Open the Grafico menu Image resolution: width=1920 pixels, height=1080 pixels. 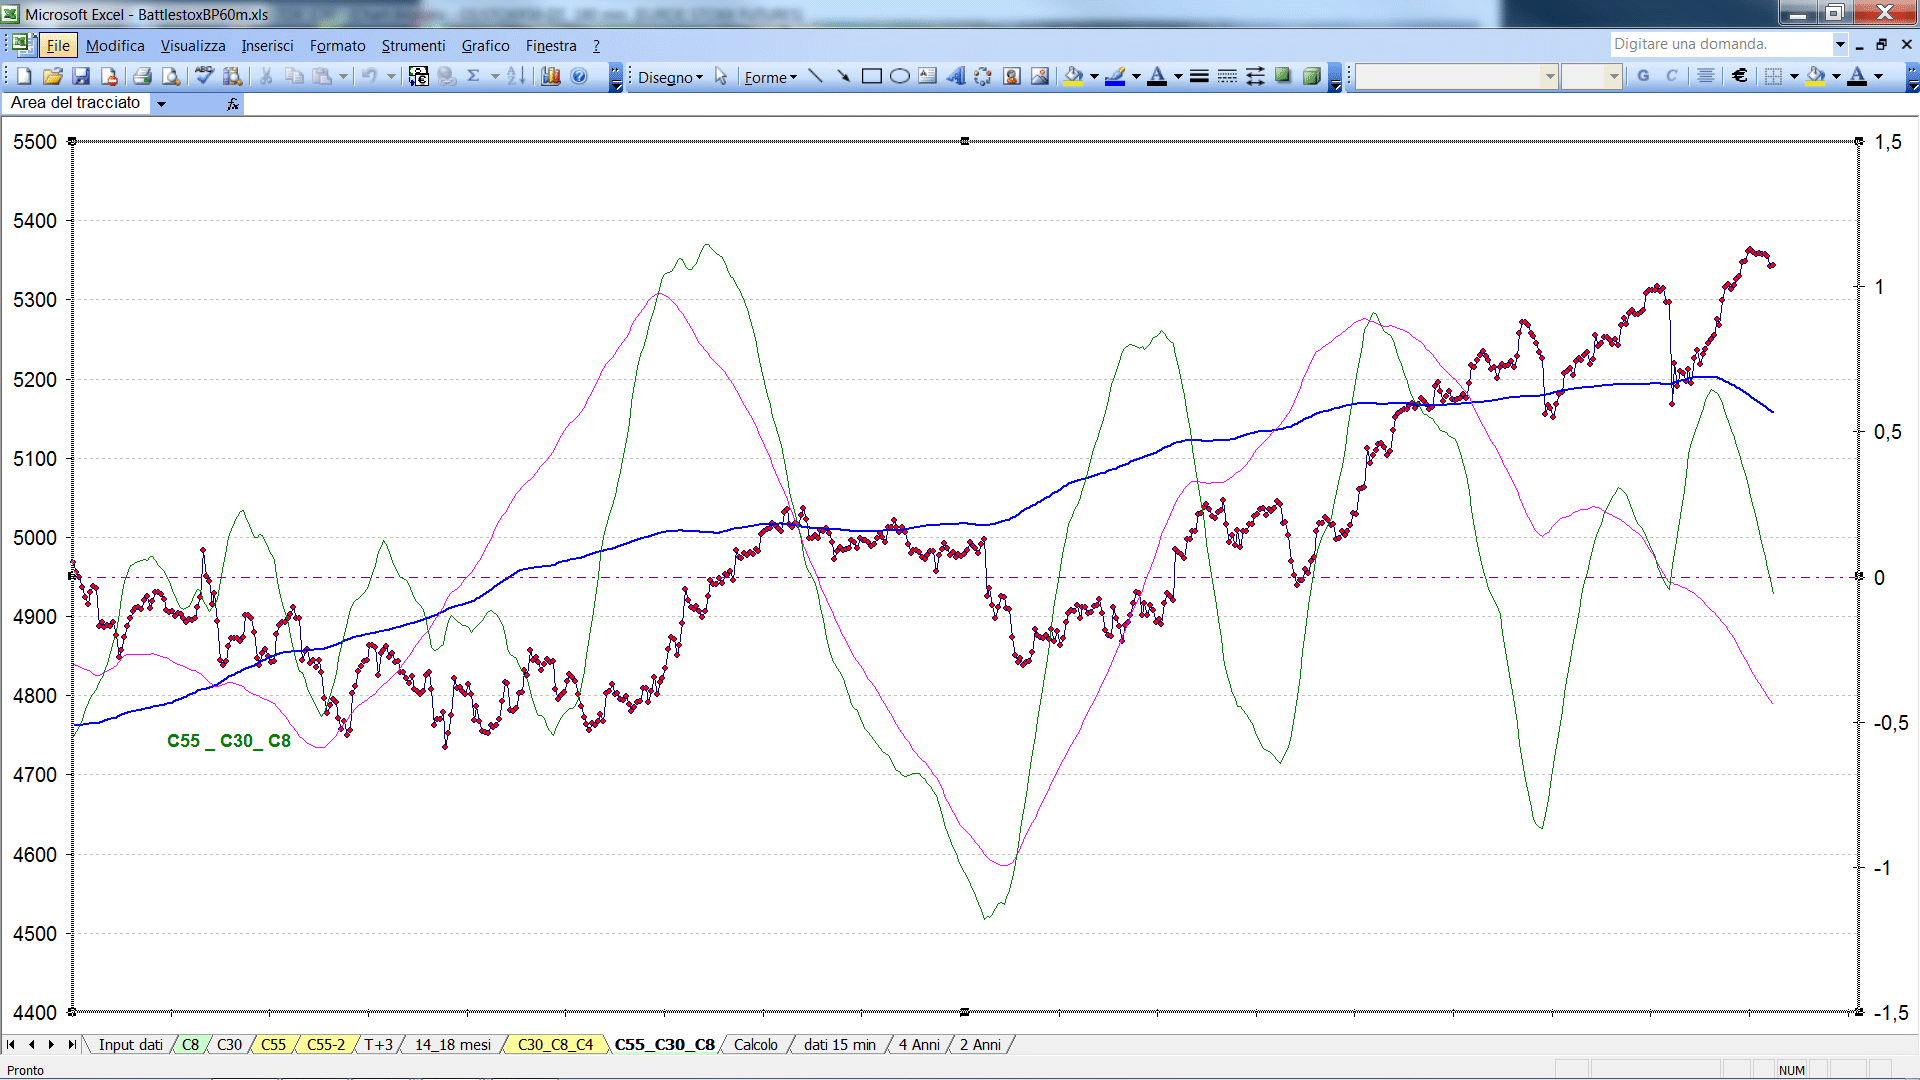click(x=485, y=46)
